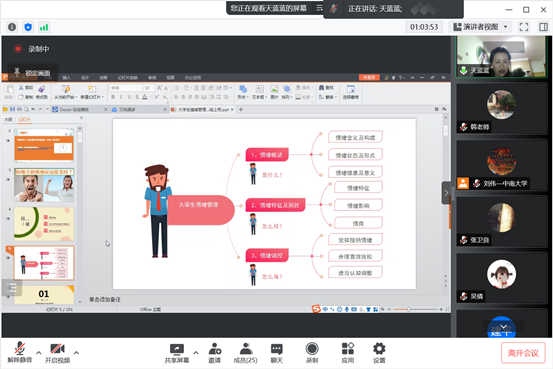Select 韩老师 participant video tile
553x369 pixels.
click(501, 108)
